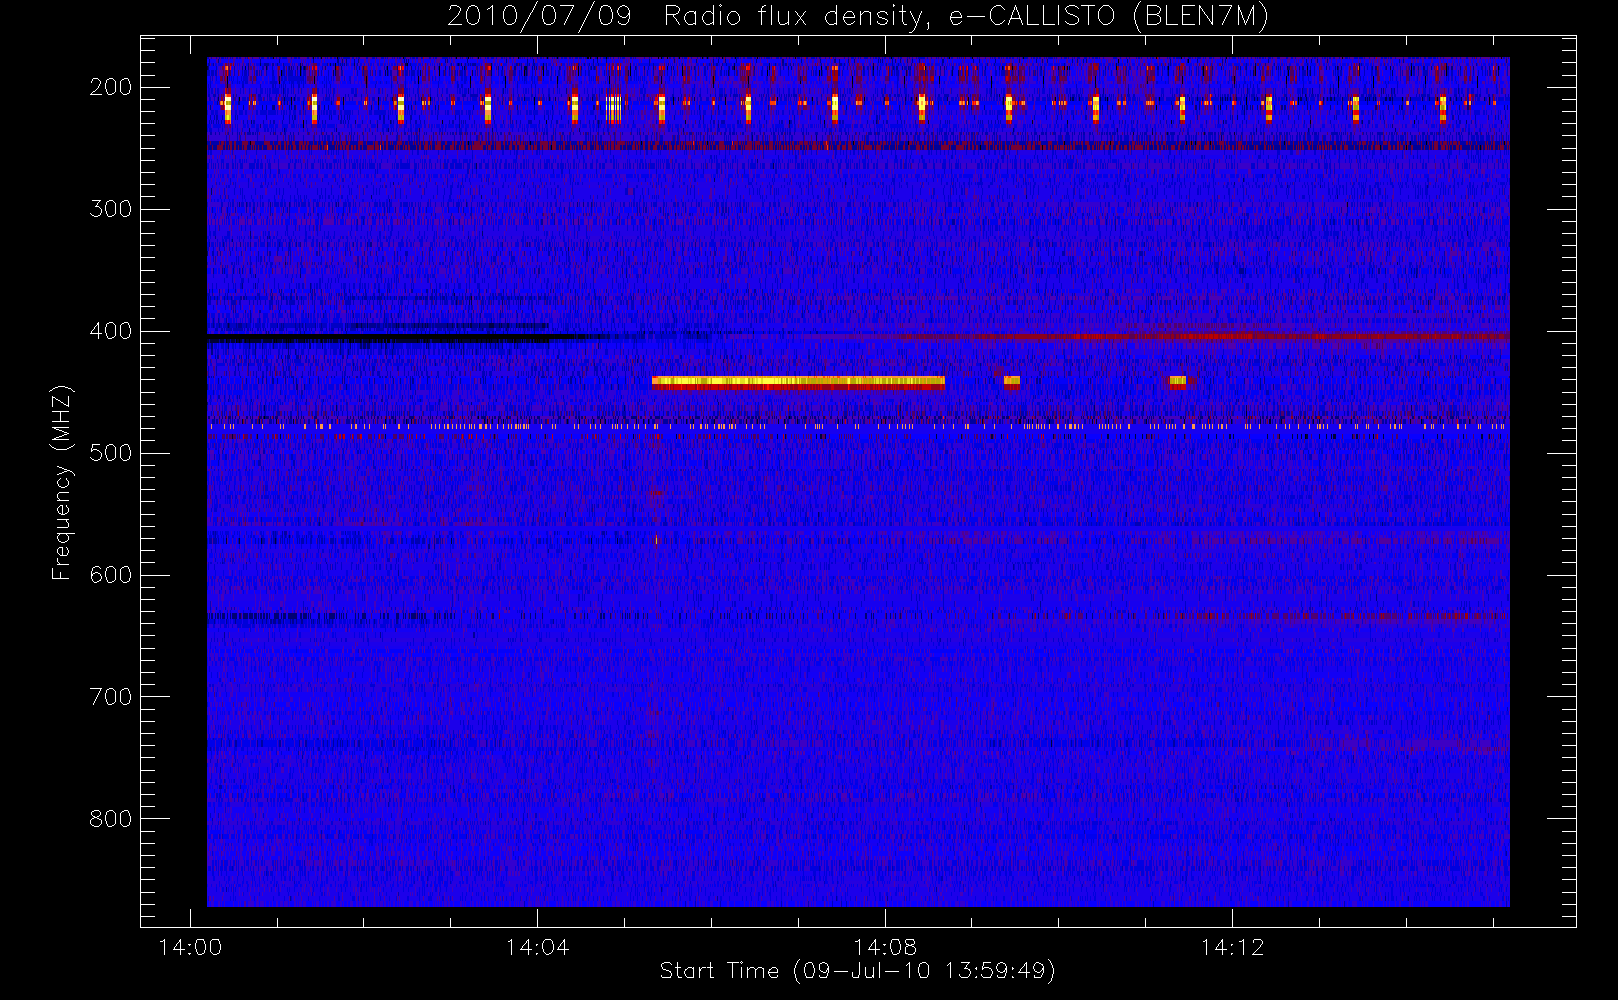Screen dimensions: 1618x1000
Task: Click the 14:08 time tick label
Action: (885, 947)
